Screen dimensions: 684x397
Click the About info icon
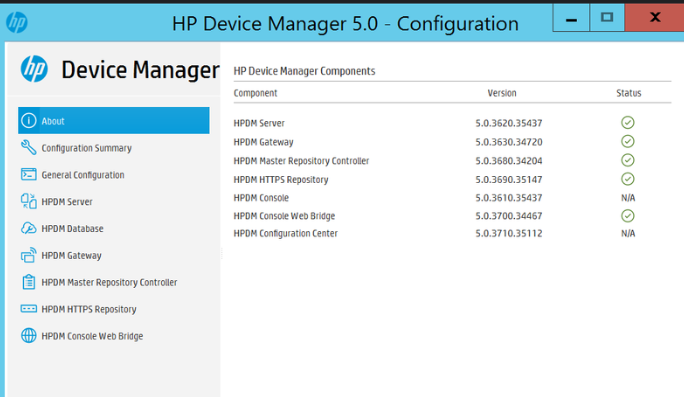coord(29,120)
